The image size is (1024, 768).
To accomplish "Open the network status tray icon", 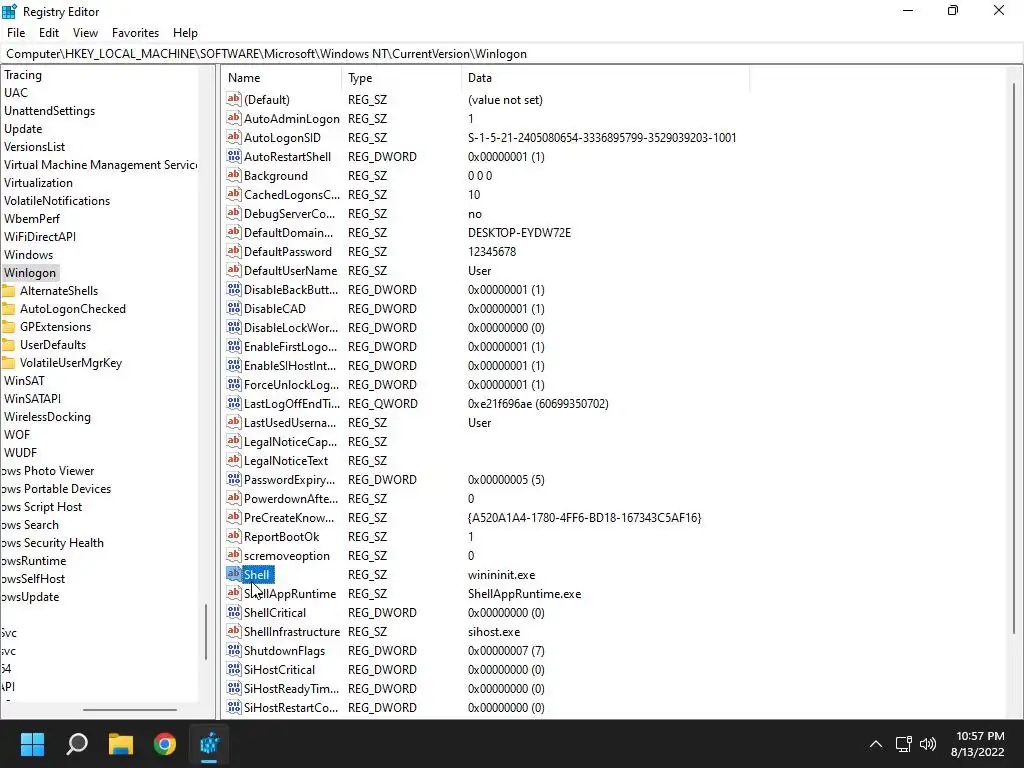I will tap(903, 744).
